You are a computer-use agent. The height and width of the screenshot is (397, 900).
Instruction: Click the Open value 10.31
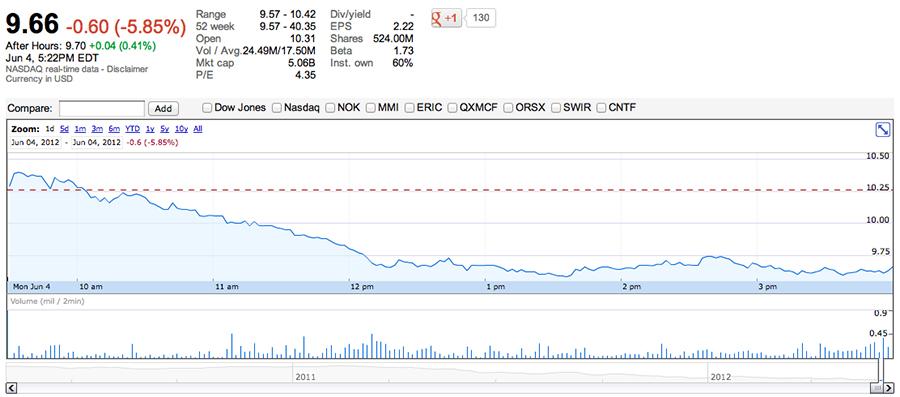(302, 38)
